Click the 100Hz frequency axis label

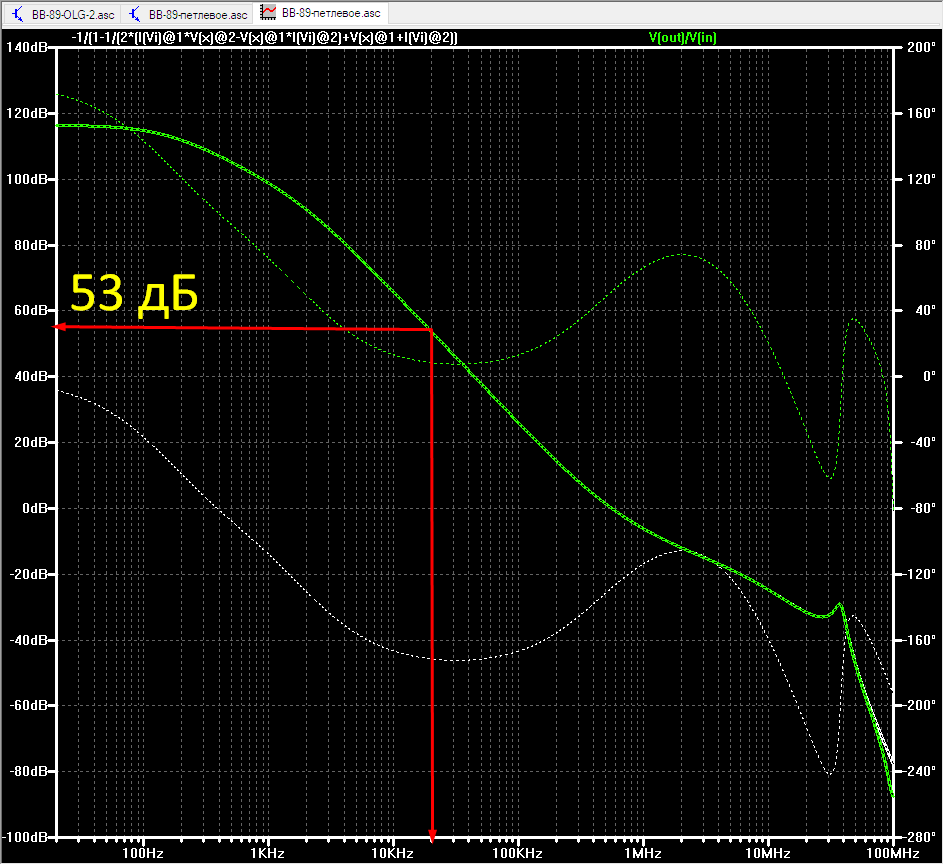point(143,853)
